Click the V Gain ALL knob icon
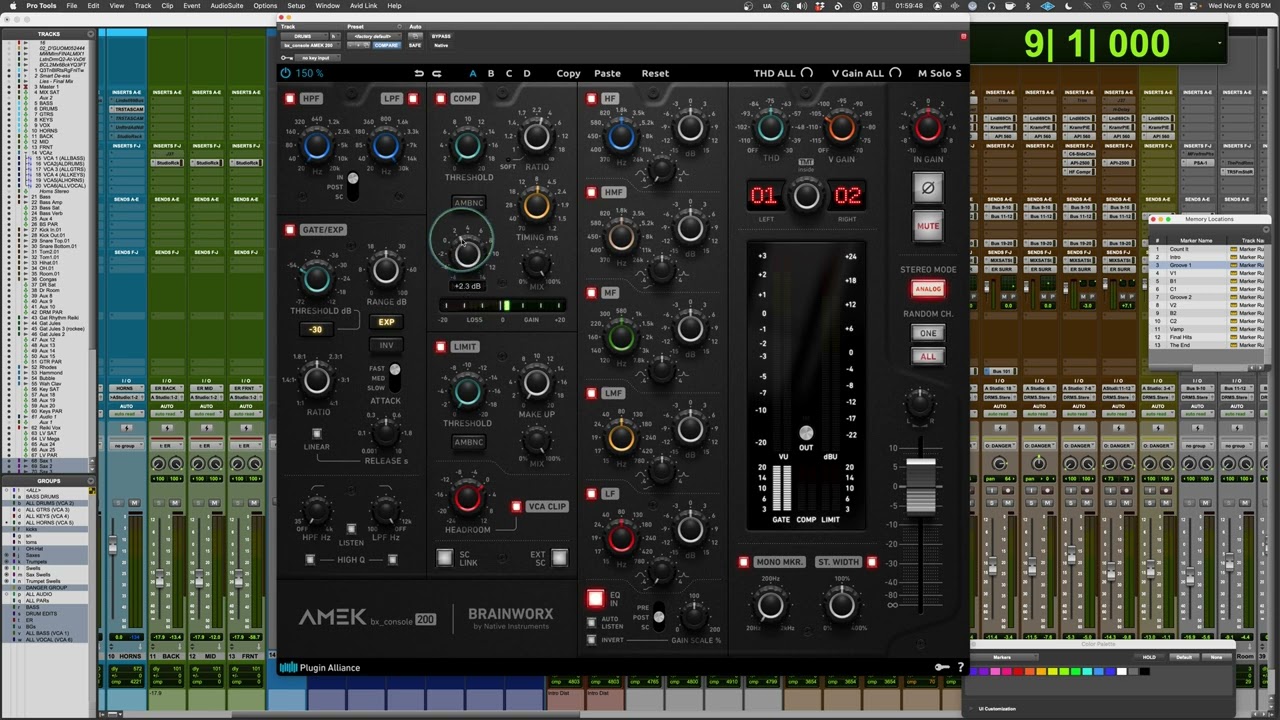This screenshot has height=720, width=1280. [895, 73]
